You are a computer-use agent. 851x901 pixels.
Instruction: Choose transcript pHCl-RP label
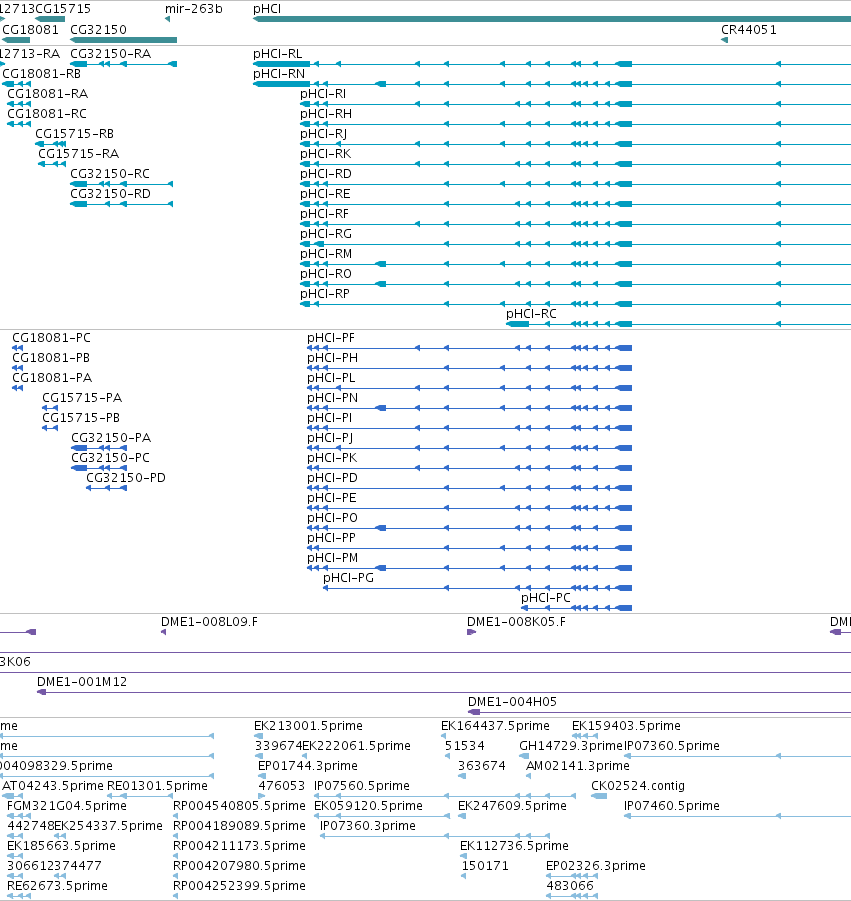(325, 294)
